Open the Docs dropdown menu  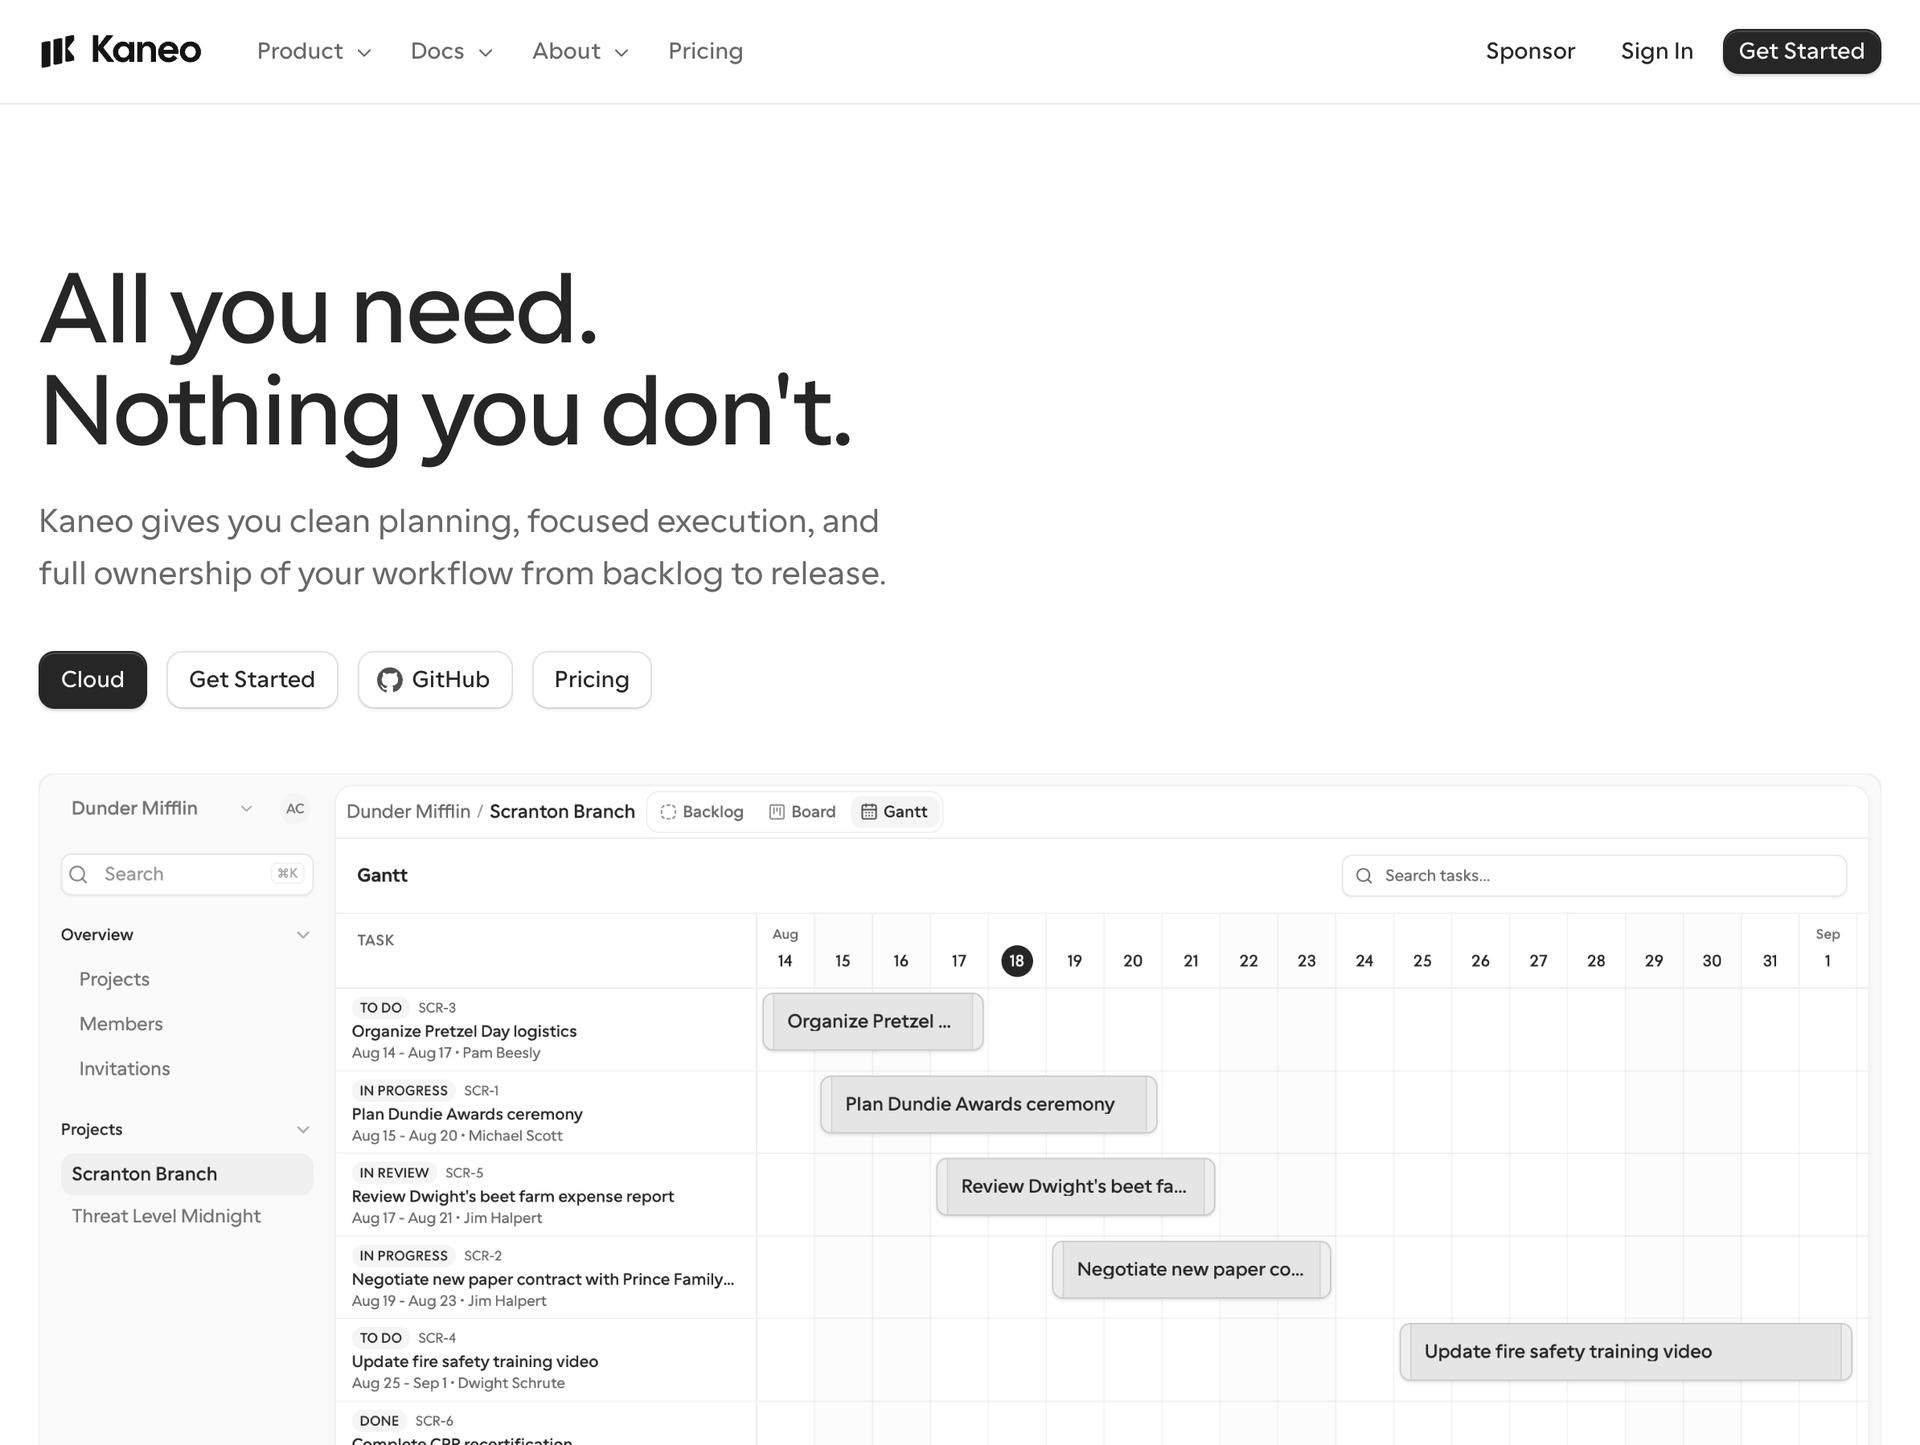pos(451,51)
